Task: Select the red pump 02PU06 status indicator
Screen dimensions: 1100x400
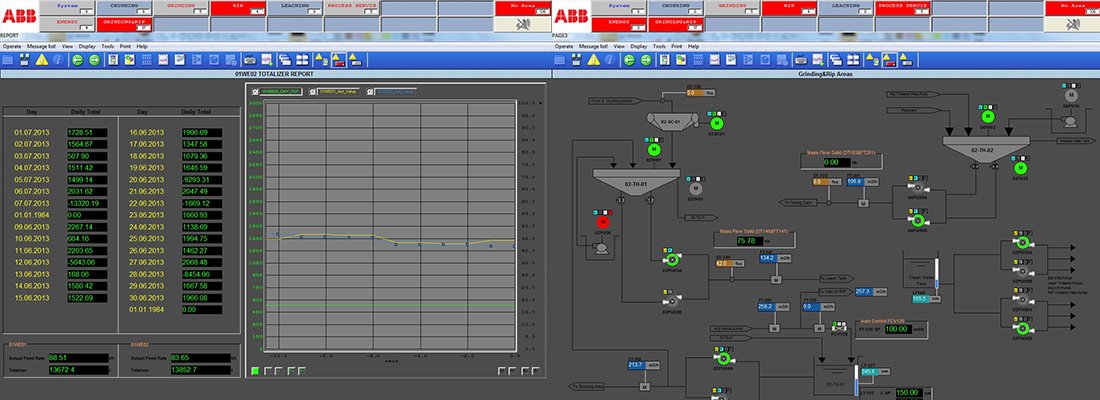Action: [x=602, y=223]
